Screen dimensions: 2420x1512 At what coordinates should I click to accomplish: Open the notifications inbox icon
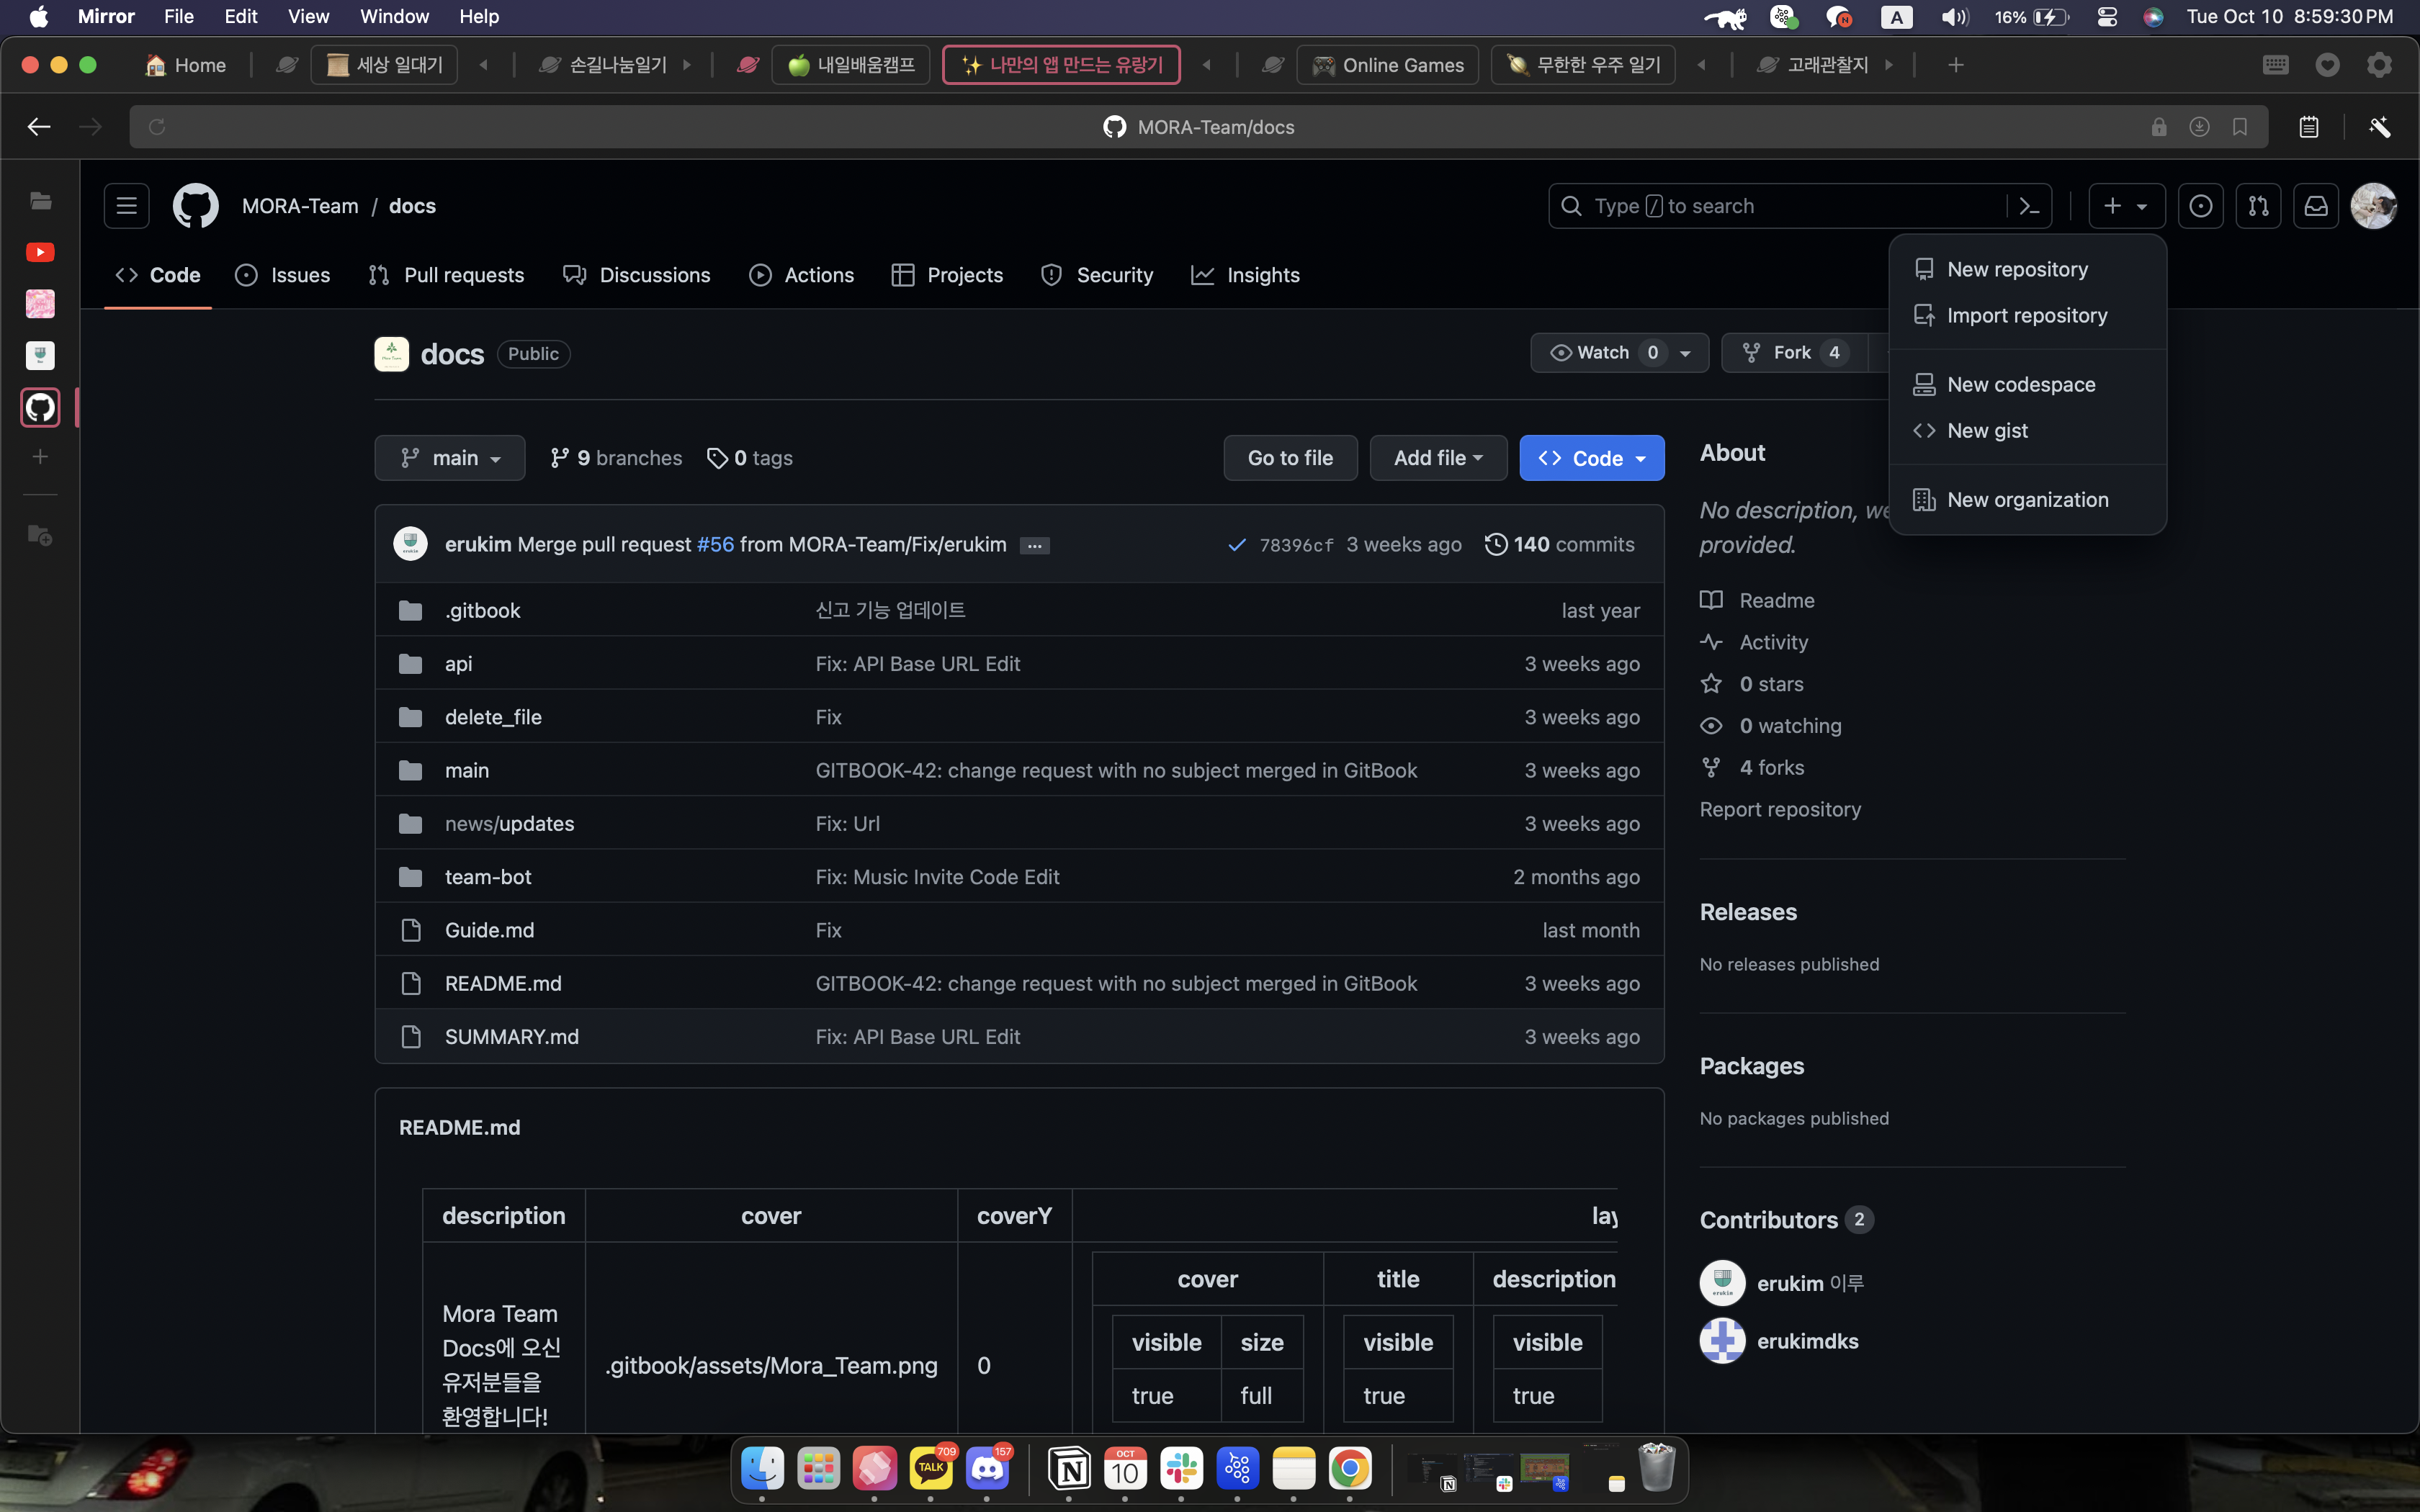click(x=2316, y=206)
